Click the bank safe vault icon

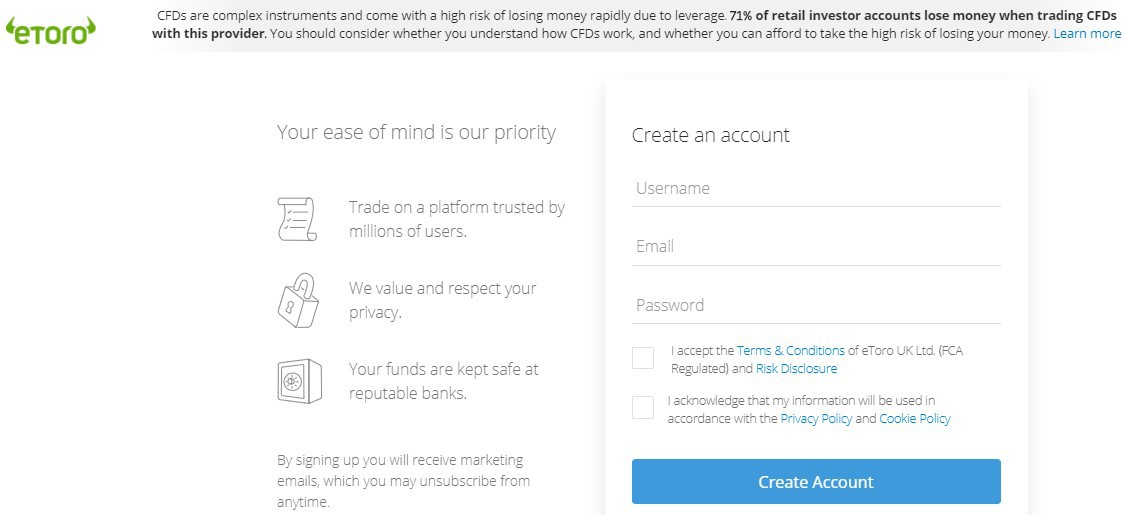[x=299, y=381]
